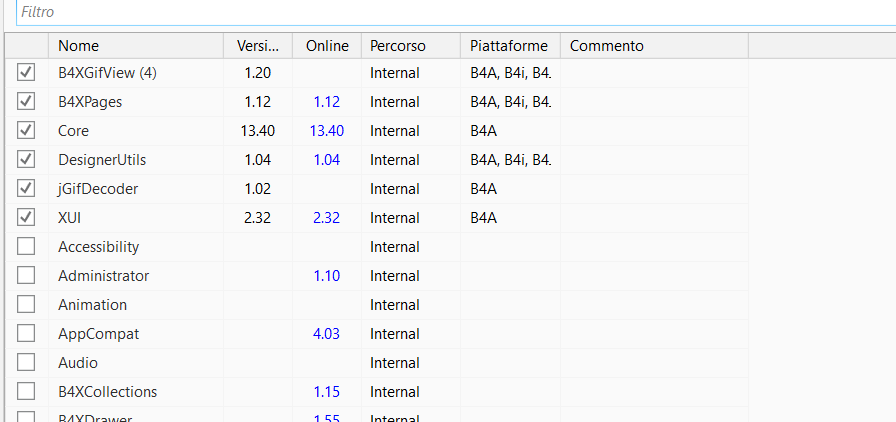The width and height of the screenshot is (896, 422).
Task: Select the Audio library name
Action: [78, 363]
